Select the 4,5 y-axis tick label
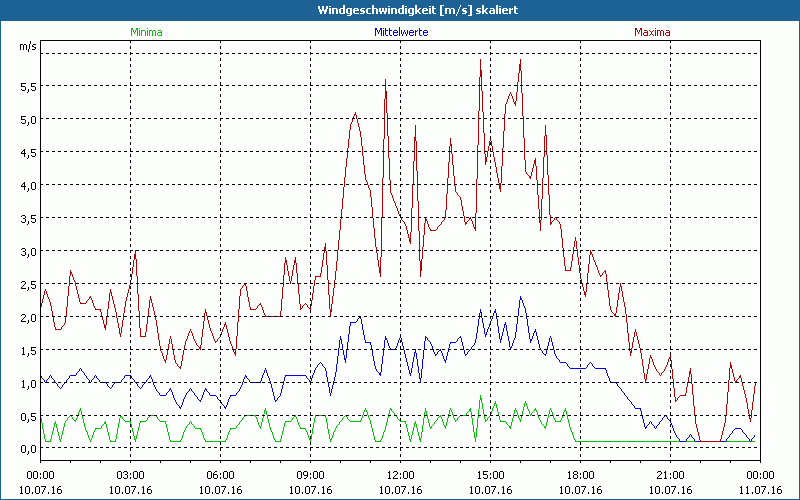Viewport: 800px width, 500px height. coord(27,152)
